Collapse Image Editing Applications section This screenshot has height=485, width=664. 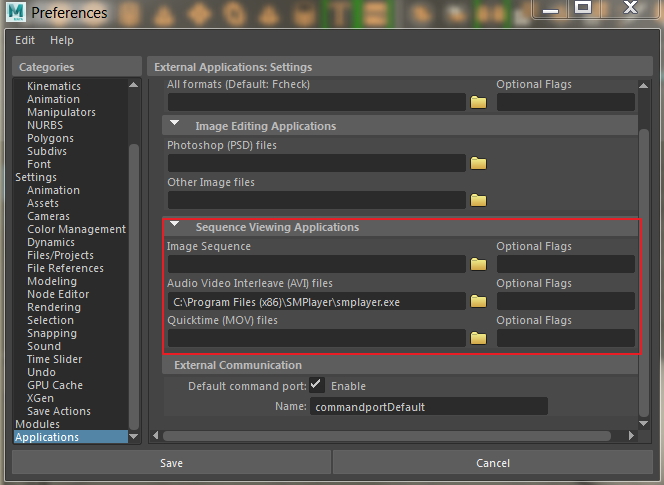click(x=174, y=123)
